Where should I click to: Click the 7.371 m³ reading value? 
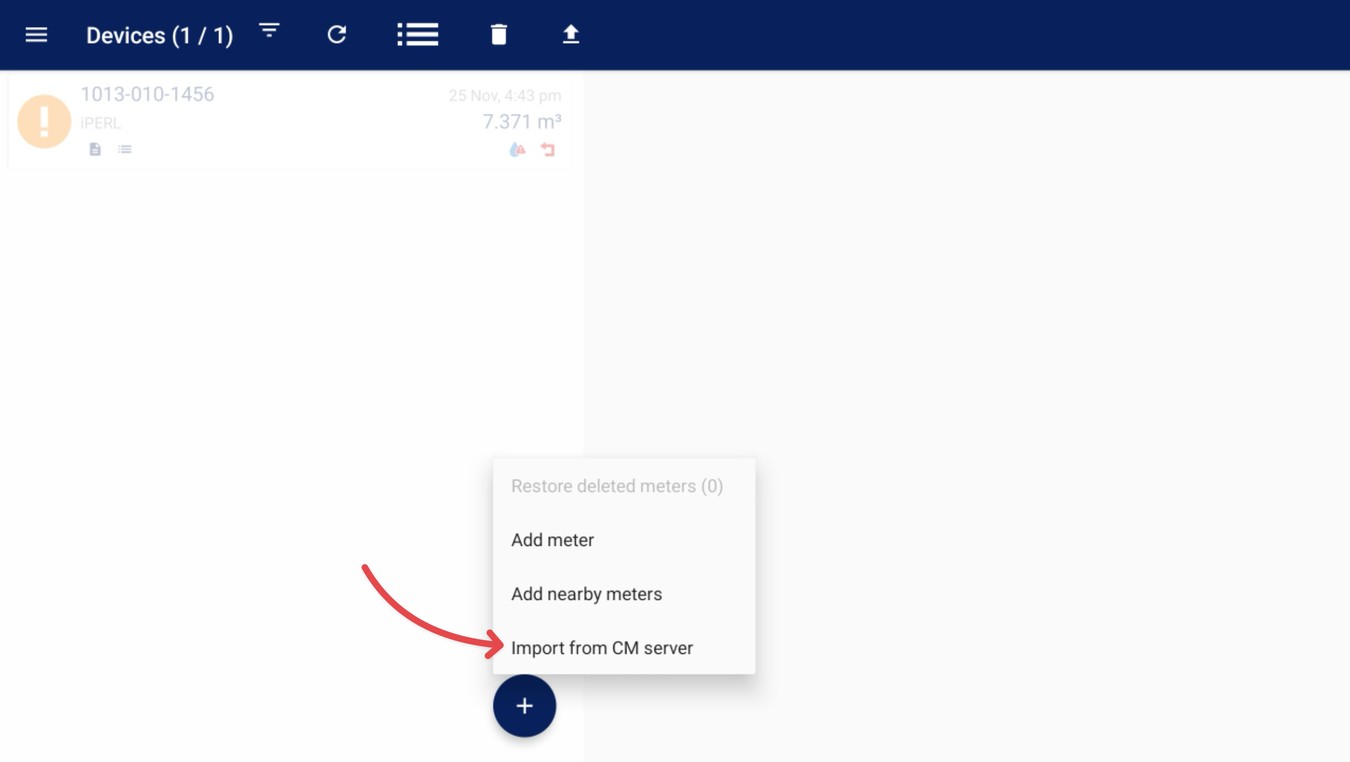(x=521, y=122)
